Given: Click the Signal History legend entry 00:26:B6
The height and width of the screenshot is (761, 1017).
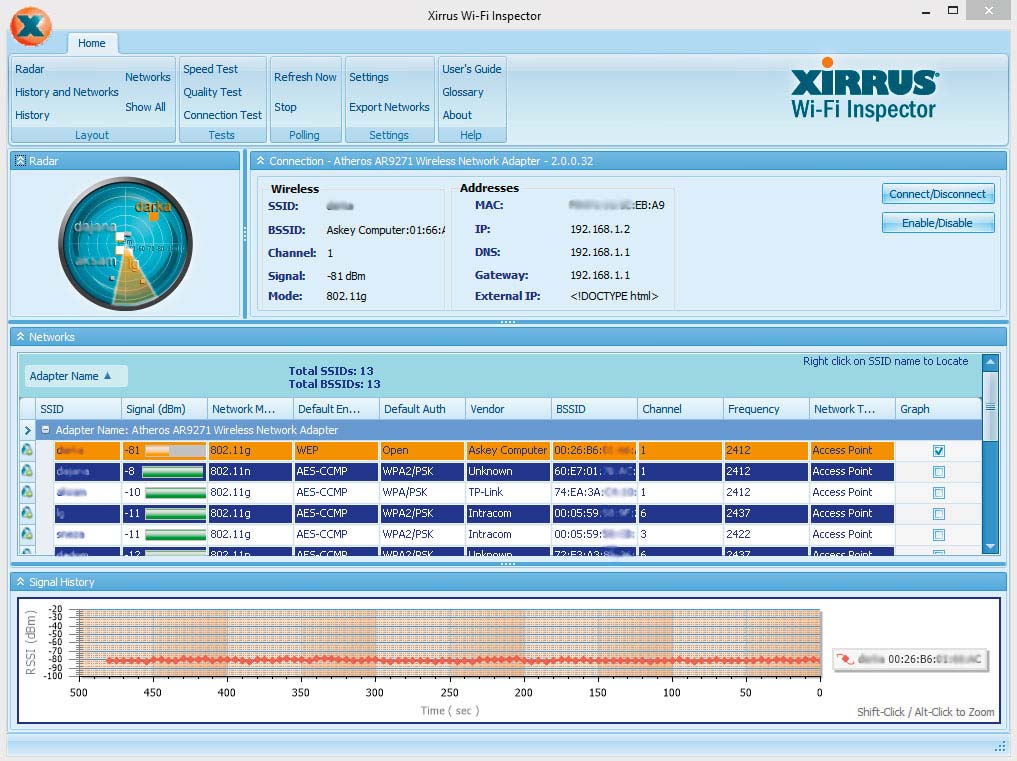Looking at the screenshot, I should click(911, 660).
